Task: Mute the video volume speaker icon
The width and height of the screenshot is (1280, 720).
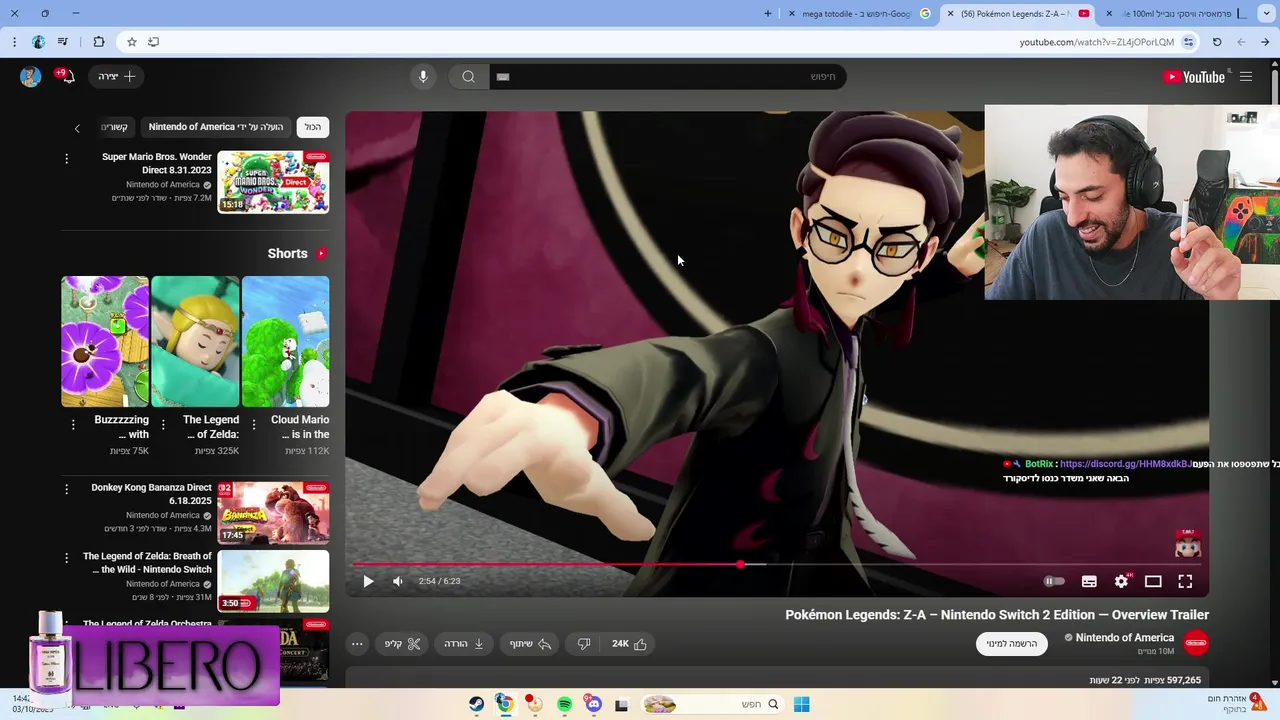Action: click(x=398, y=581)
